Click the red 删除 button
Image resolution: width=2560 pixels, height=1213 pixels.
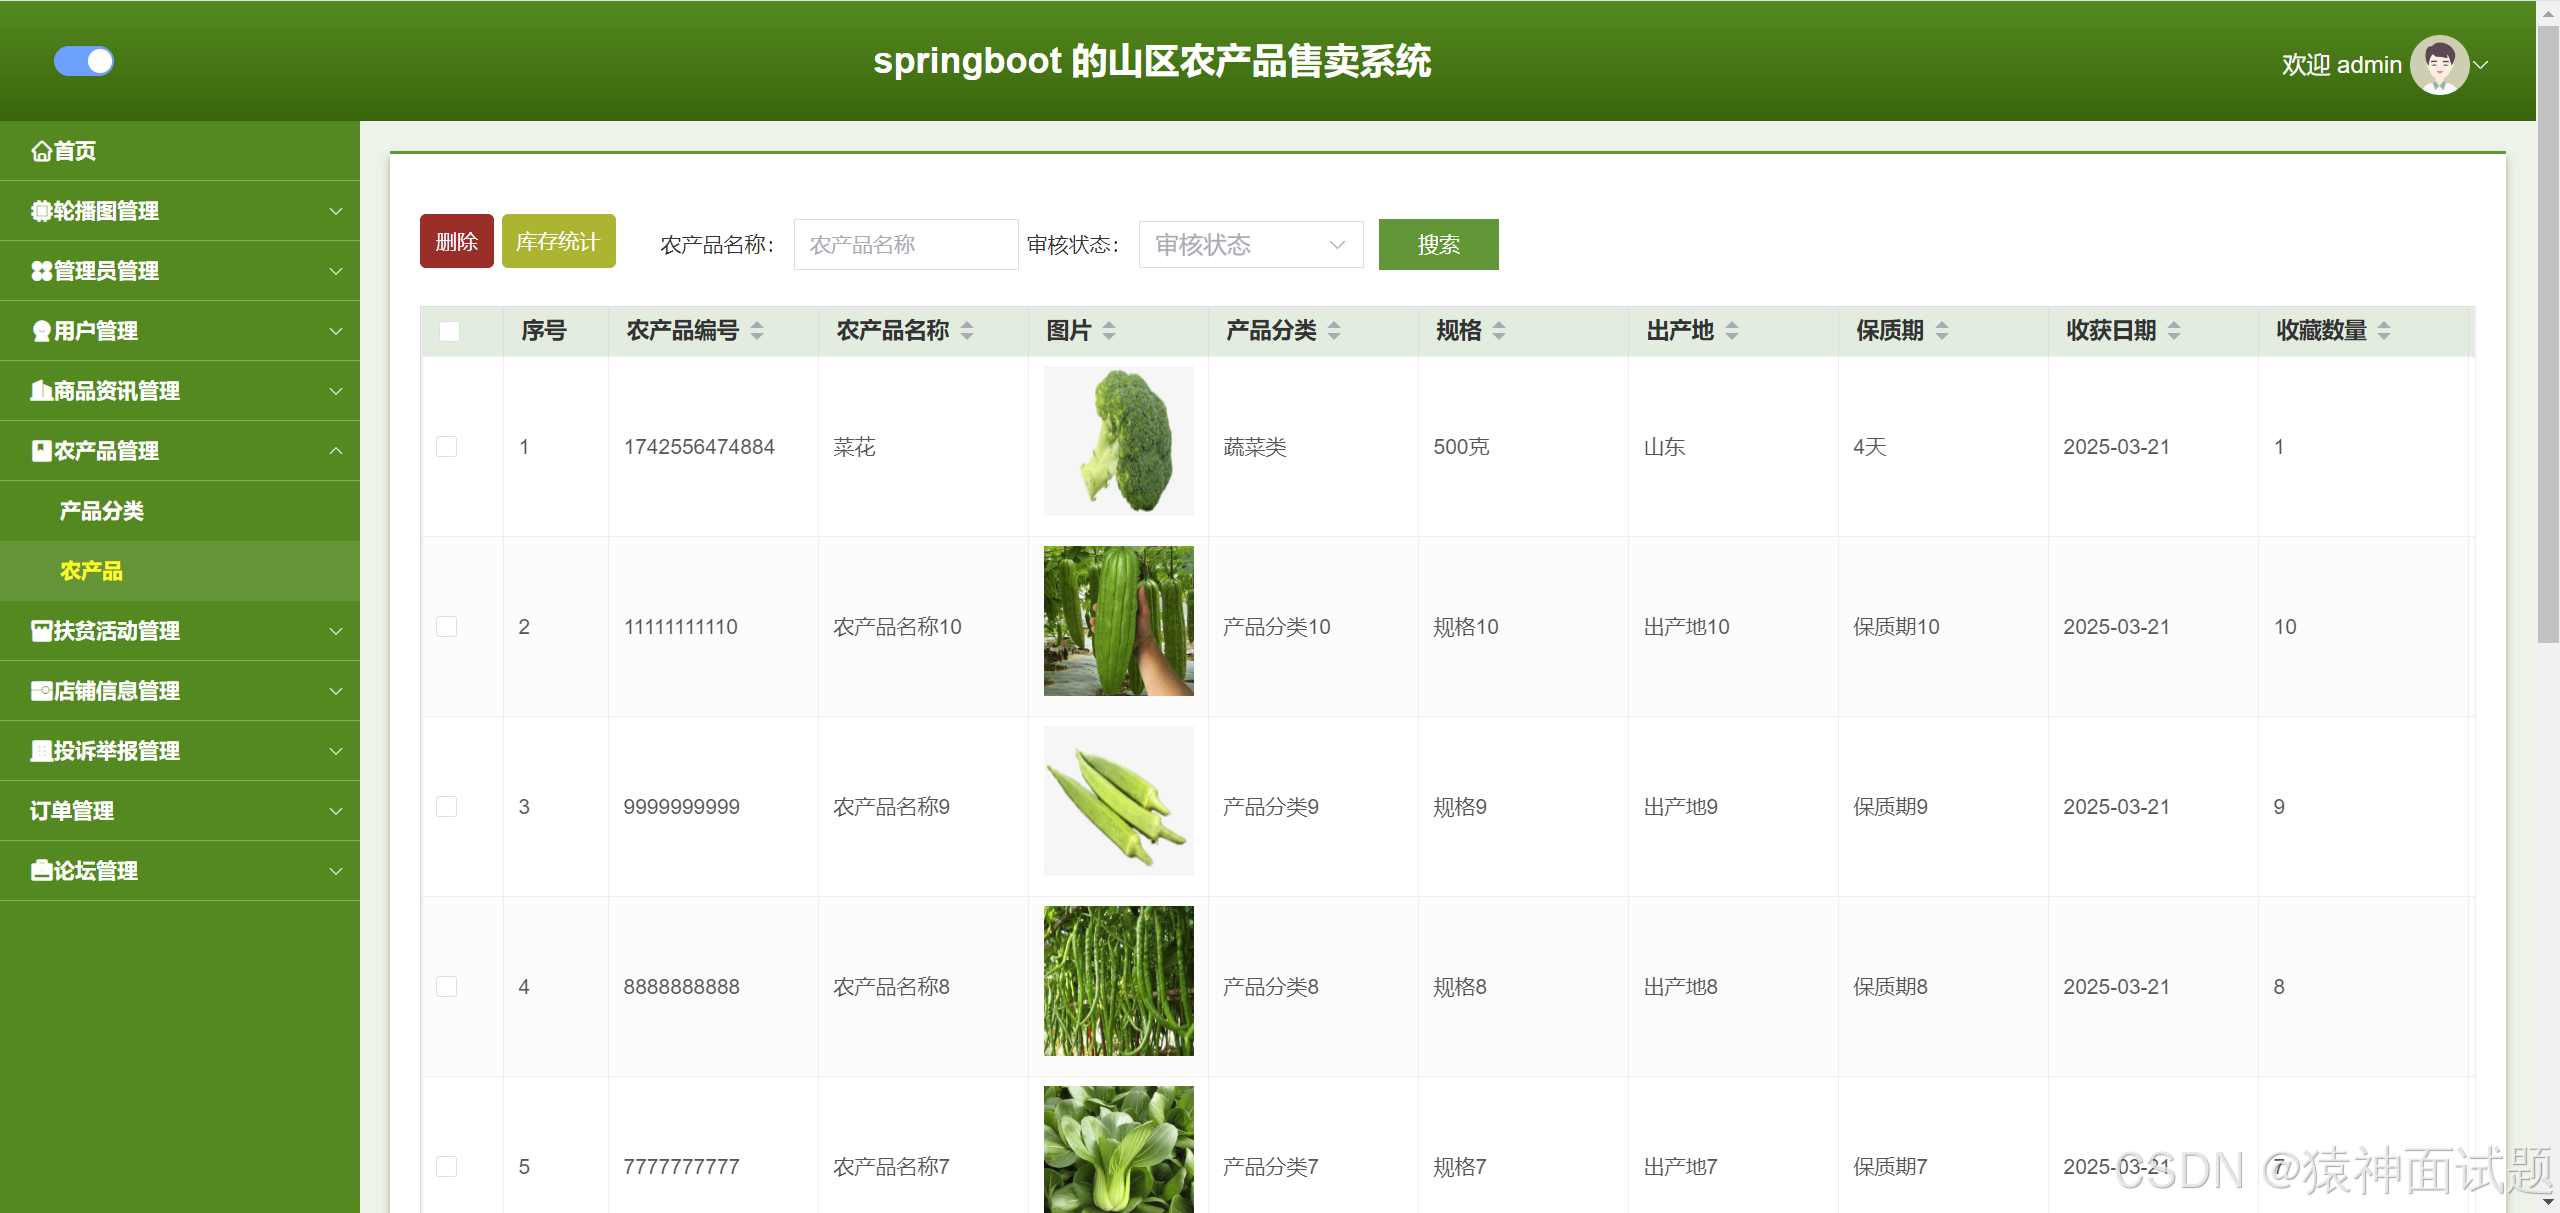point(456,242)
